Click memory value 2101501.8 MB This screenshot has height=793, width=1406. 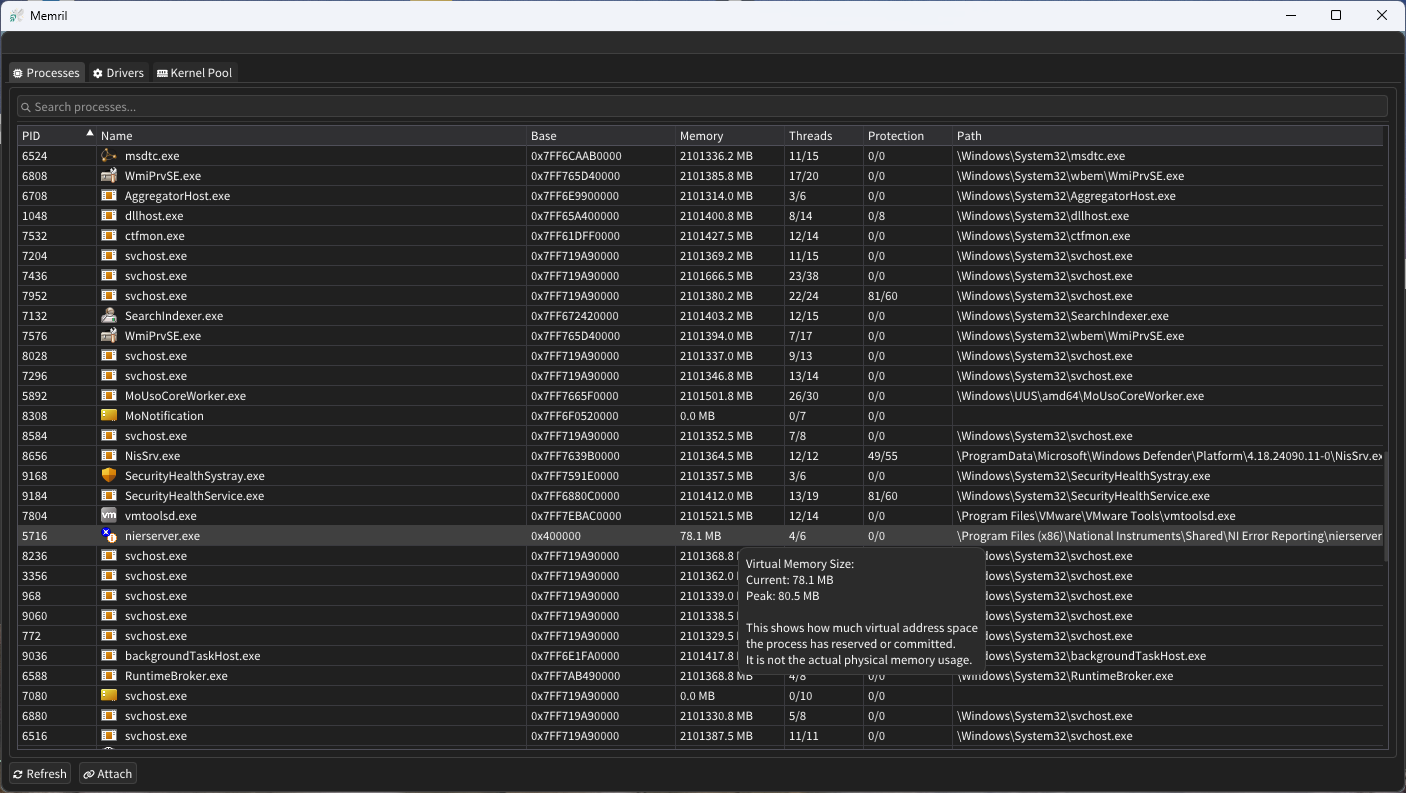716,396
